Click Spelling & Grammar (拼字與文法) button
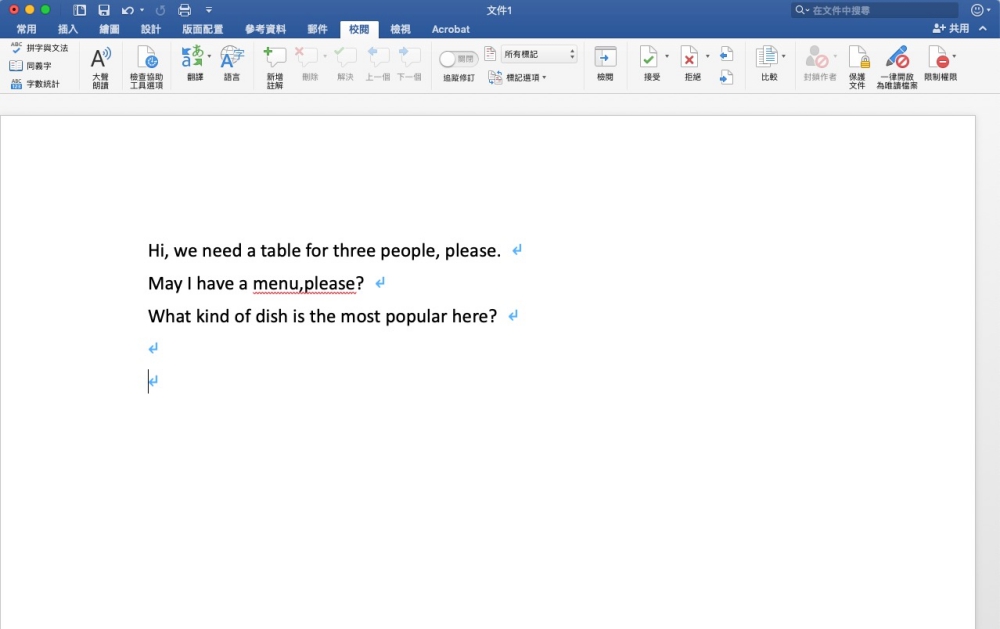The height and width of the screenshot is (629, 1000). pos(40,48)
